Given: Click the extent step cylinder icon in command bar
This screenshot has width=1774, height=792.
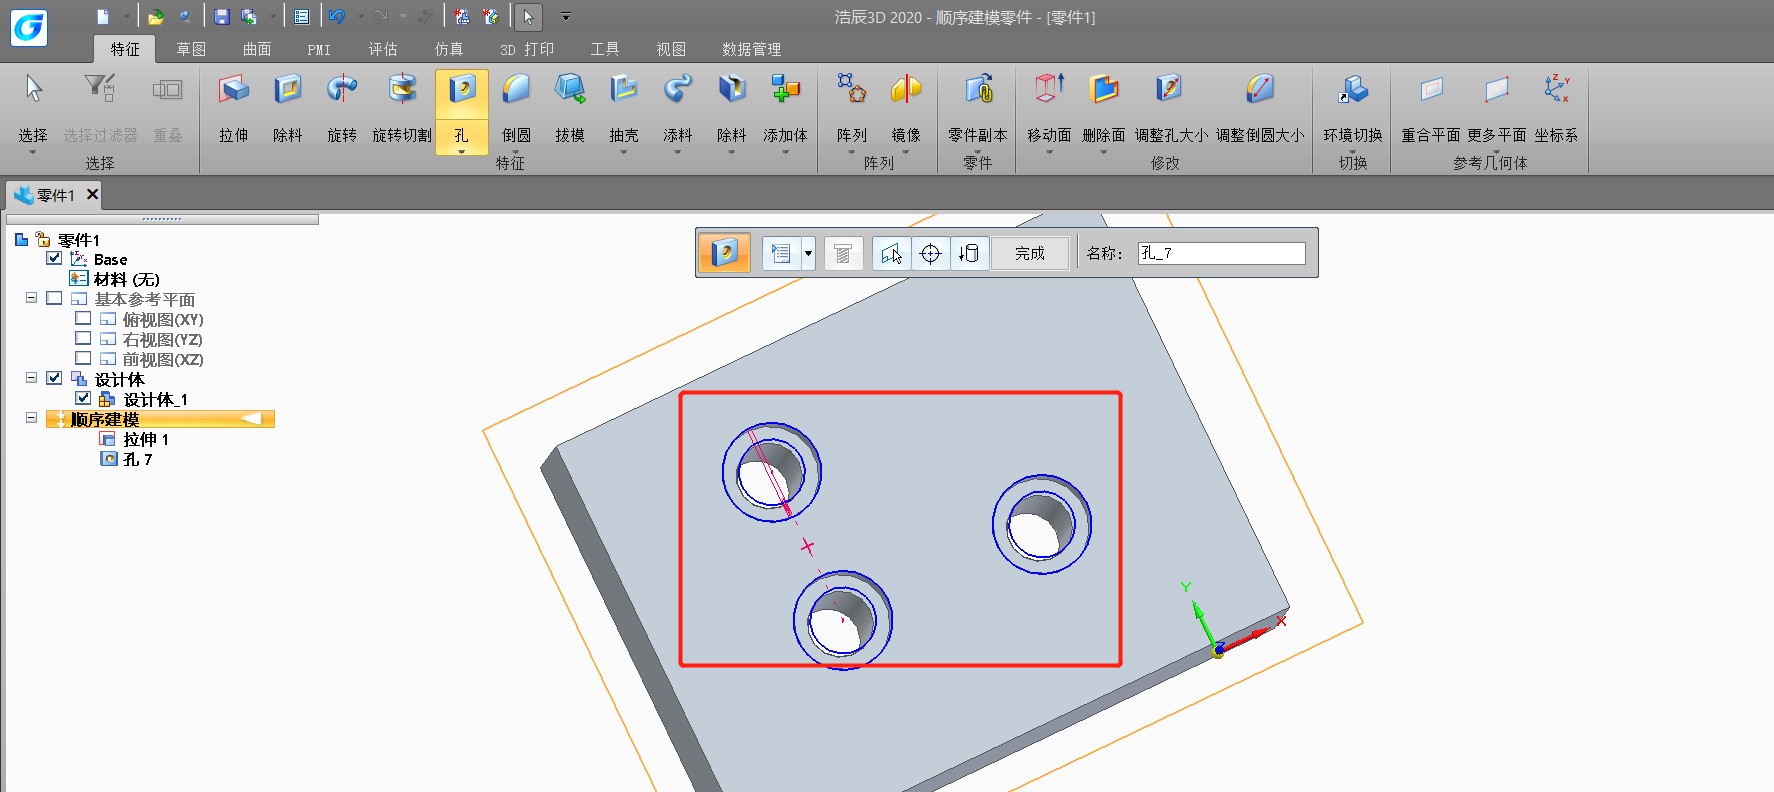Looking at the screenshot, I should [969, 253].
